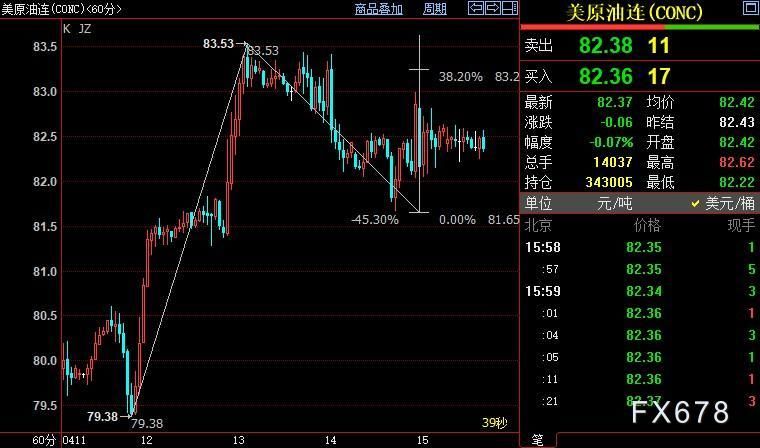Click the date 13 on the time axis
The image size is (760, 448).
(x=238, y=440)
